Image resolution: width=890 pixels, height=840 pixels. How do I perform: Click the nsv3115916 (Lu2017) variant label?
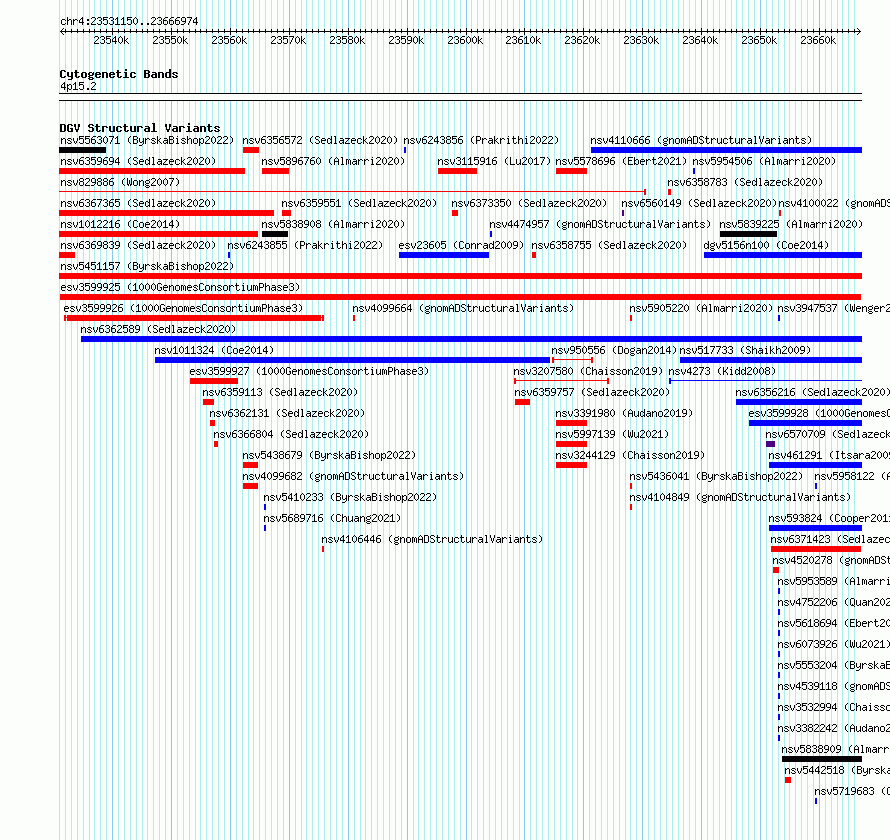[x=494, y=161]
